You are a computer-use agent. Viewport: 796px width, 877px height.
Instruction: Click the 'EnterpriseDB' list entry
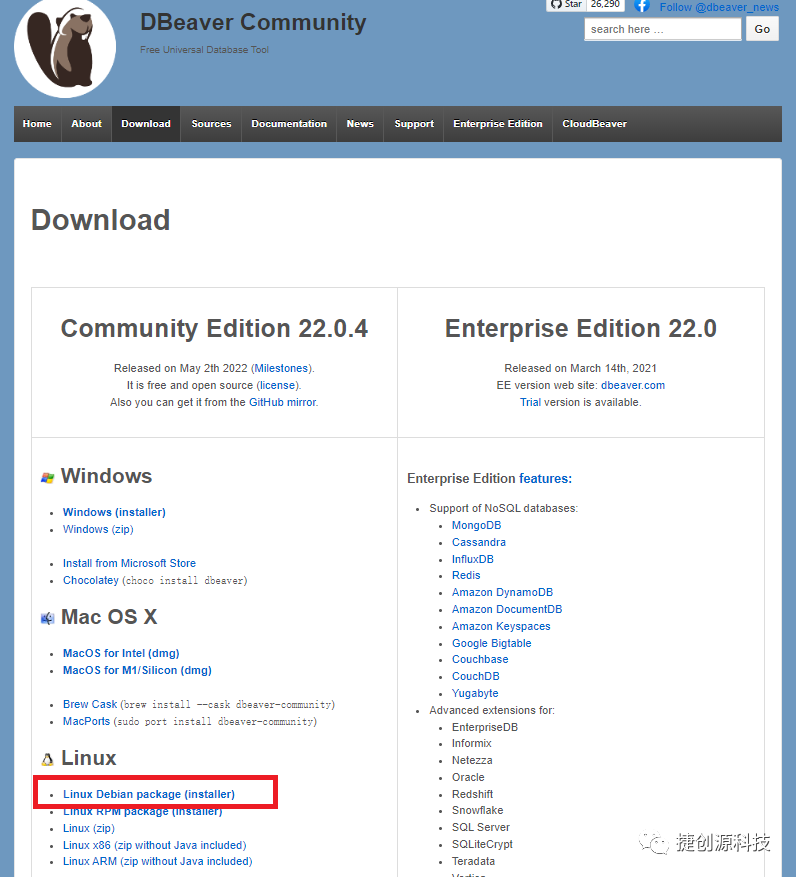click(x=485, y=727)
